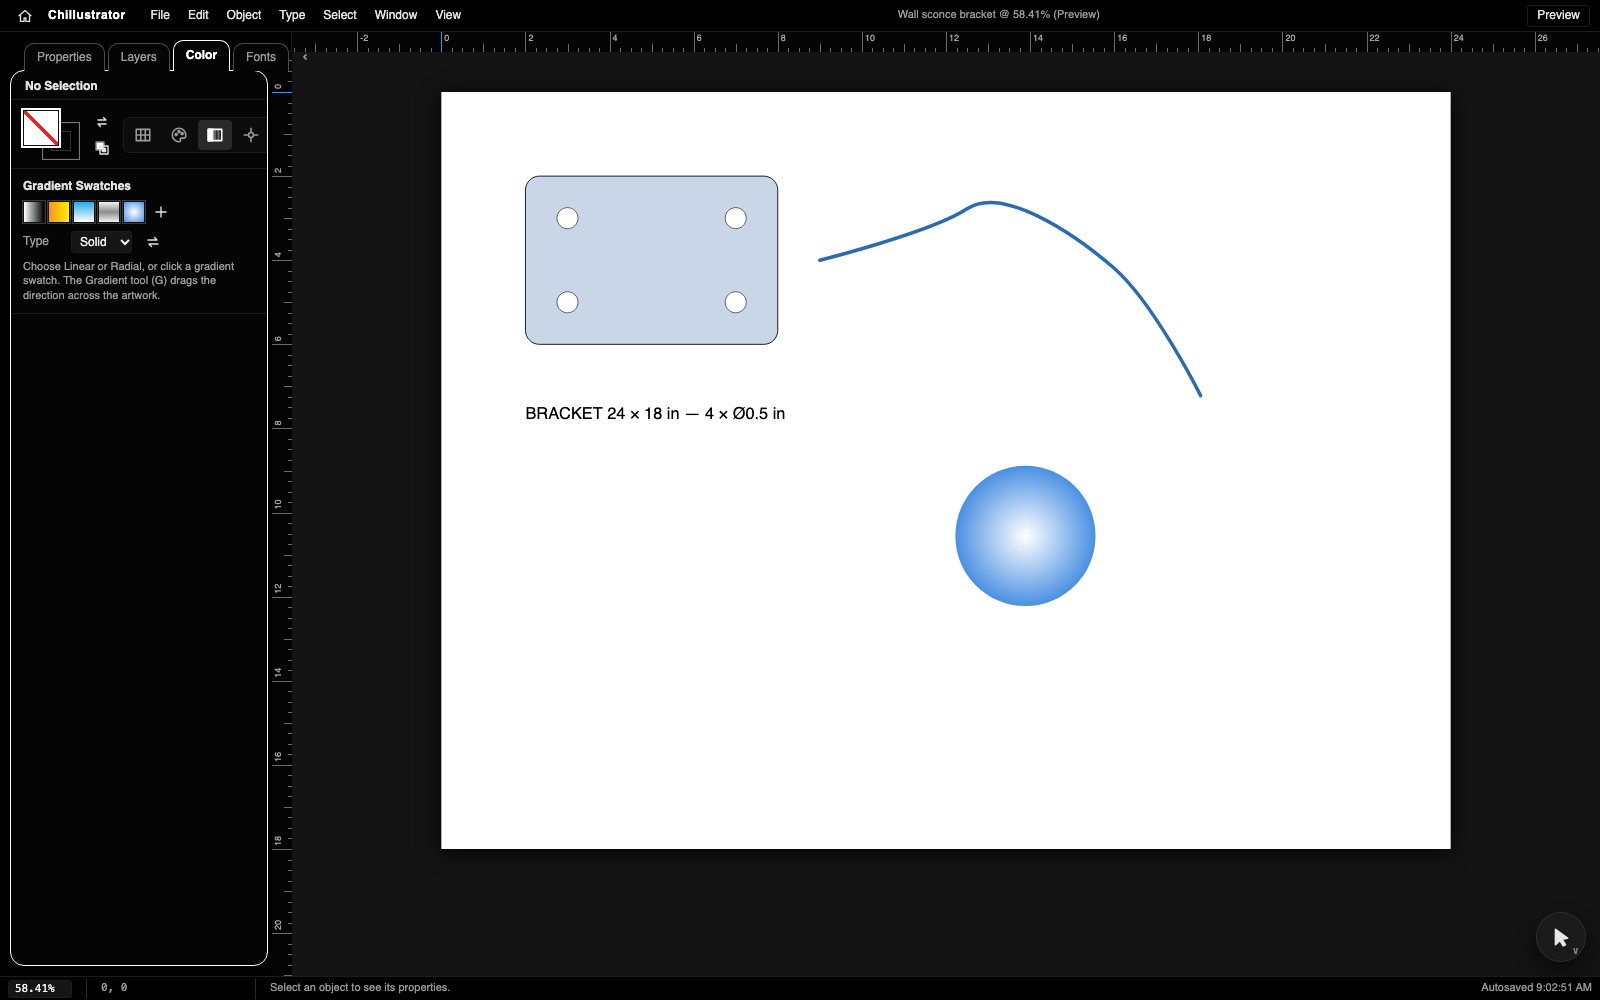The height and width of the screenshot is (1000, 1600).
Task: Collapse the side panel with the chevron
Action: point(305,57)
